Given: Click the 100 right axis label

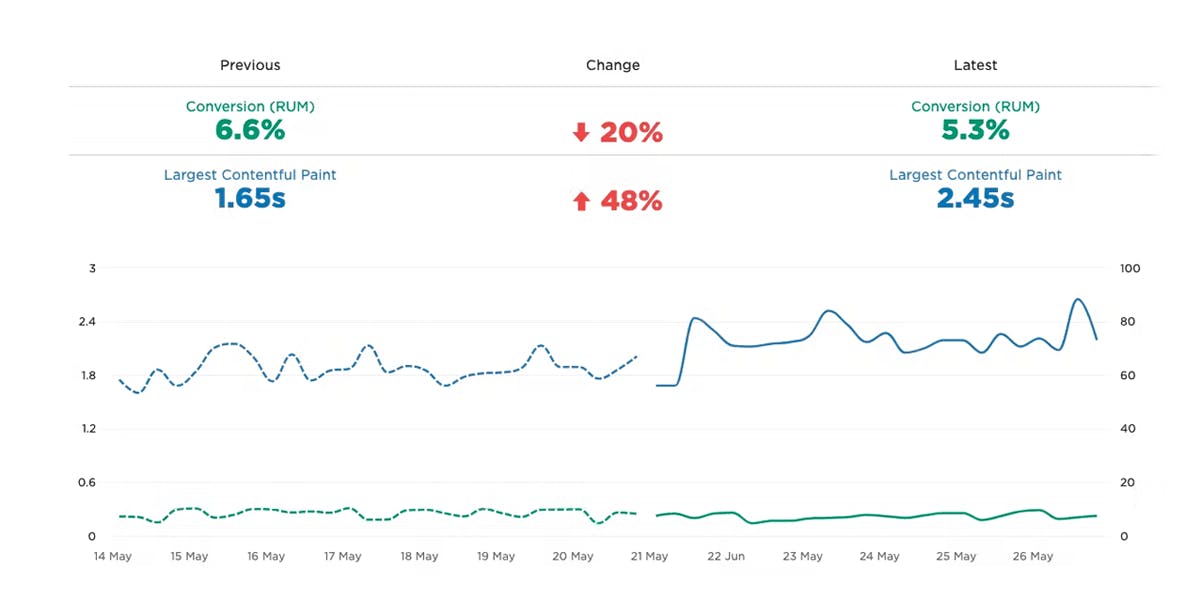Looking at the screenshot, I should click(x=1130, y=269).
